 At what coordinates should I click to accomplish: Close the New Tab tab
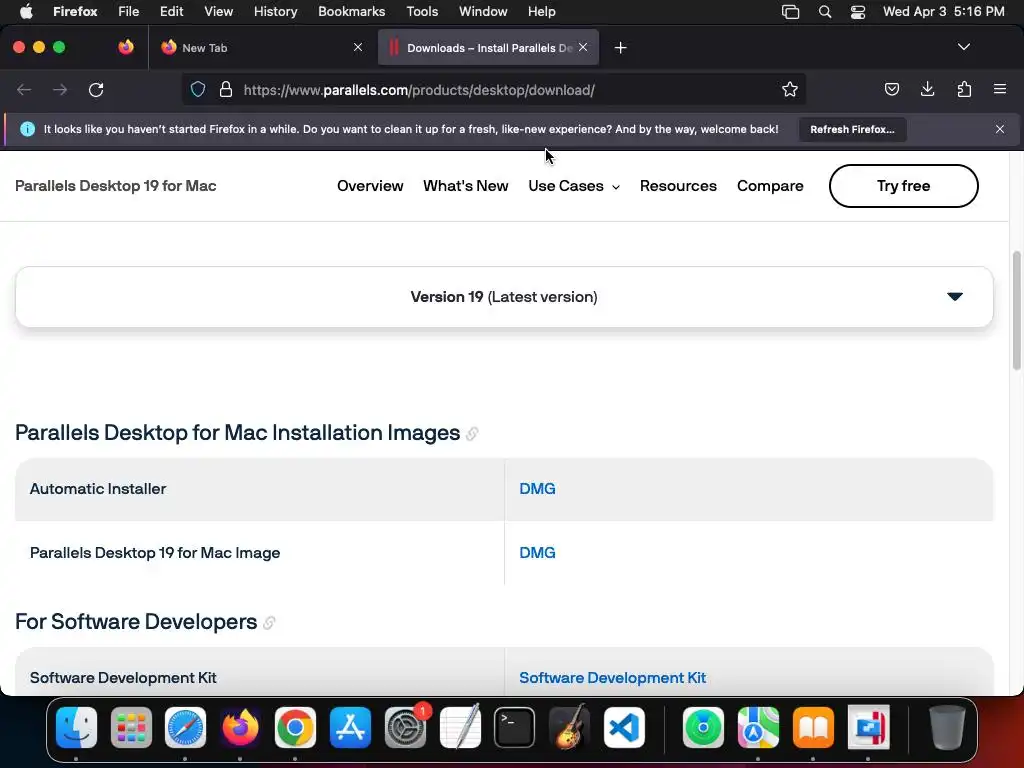[x=358, y=47]
